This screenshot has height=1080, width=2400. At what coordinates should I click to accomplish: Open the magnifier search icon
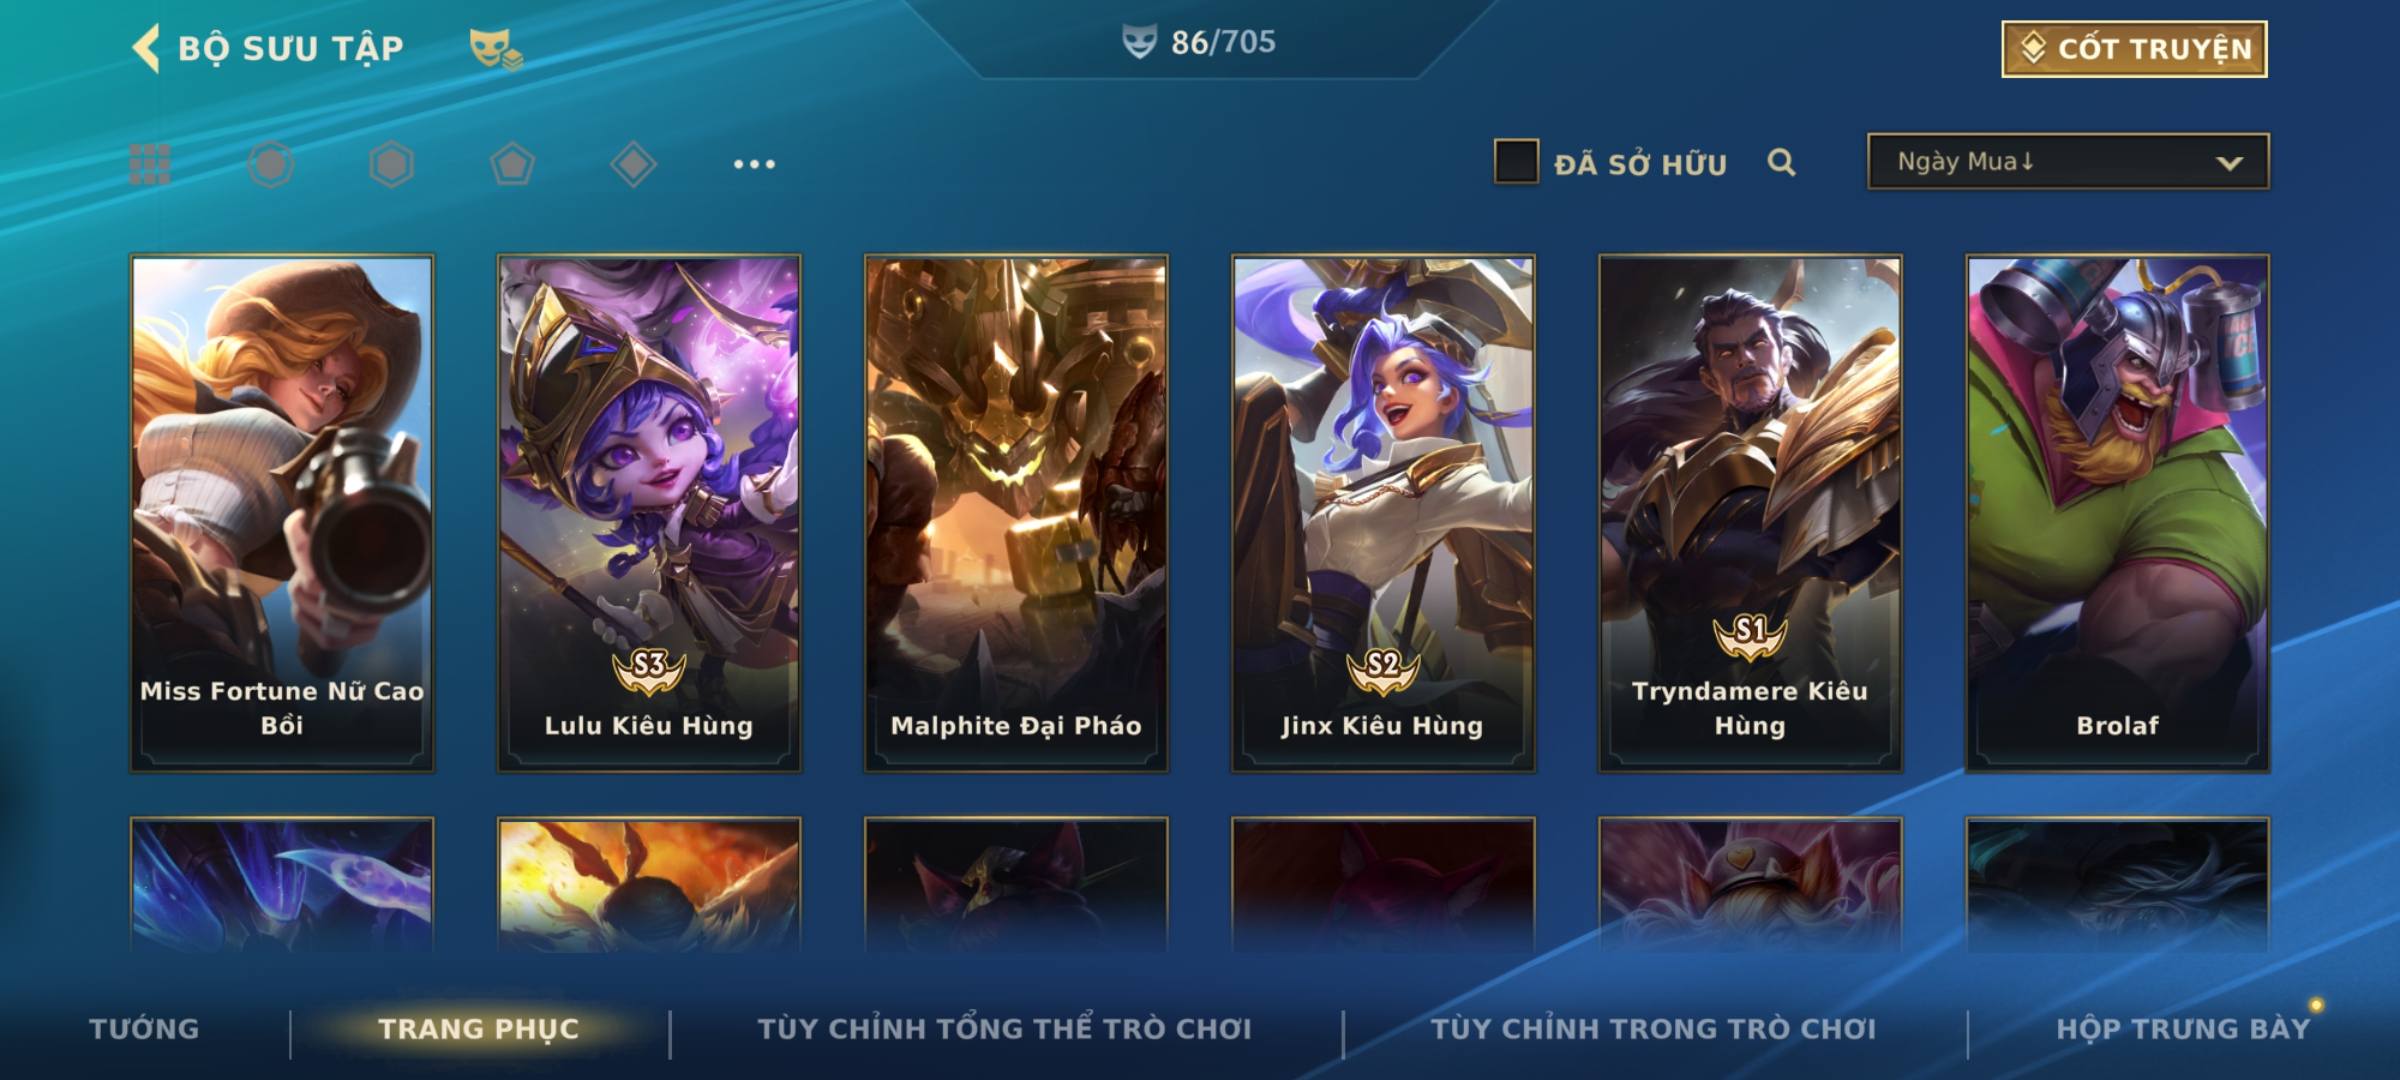point(1781,162)
